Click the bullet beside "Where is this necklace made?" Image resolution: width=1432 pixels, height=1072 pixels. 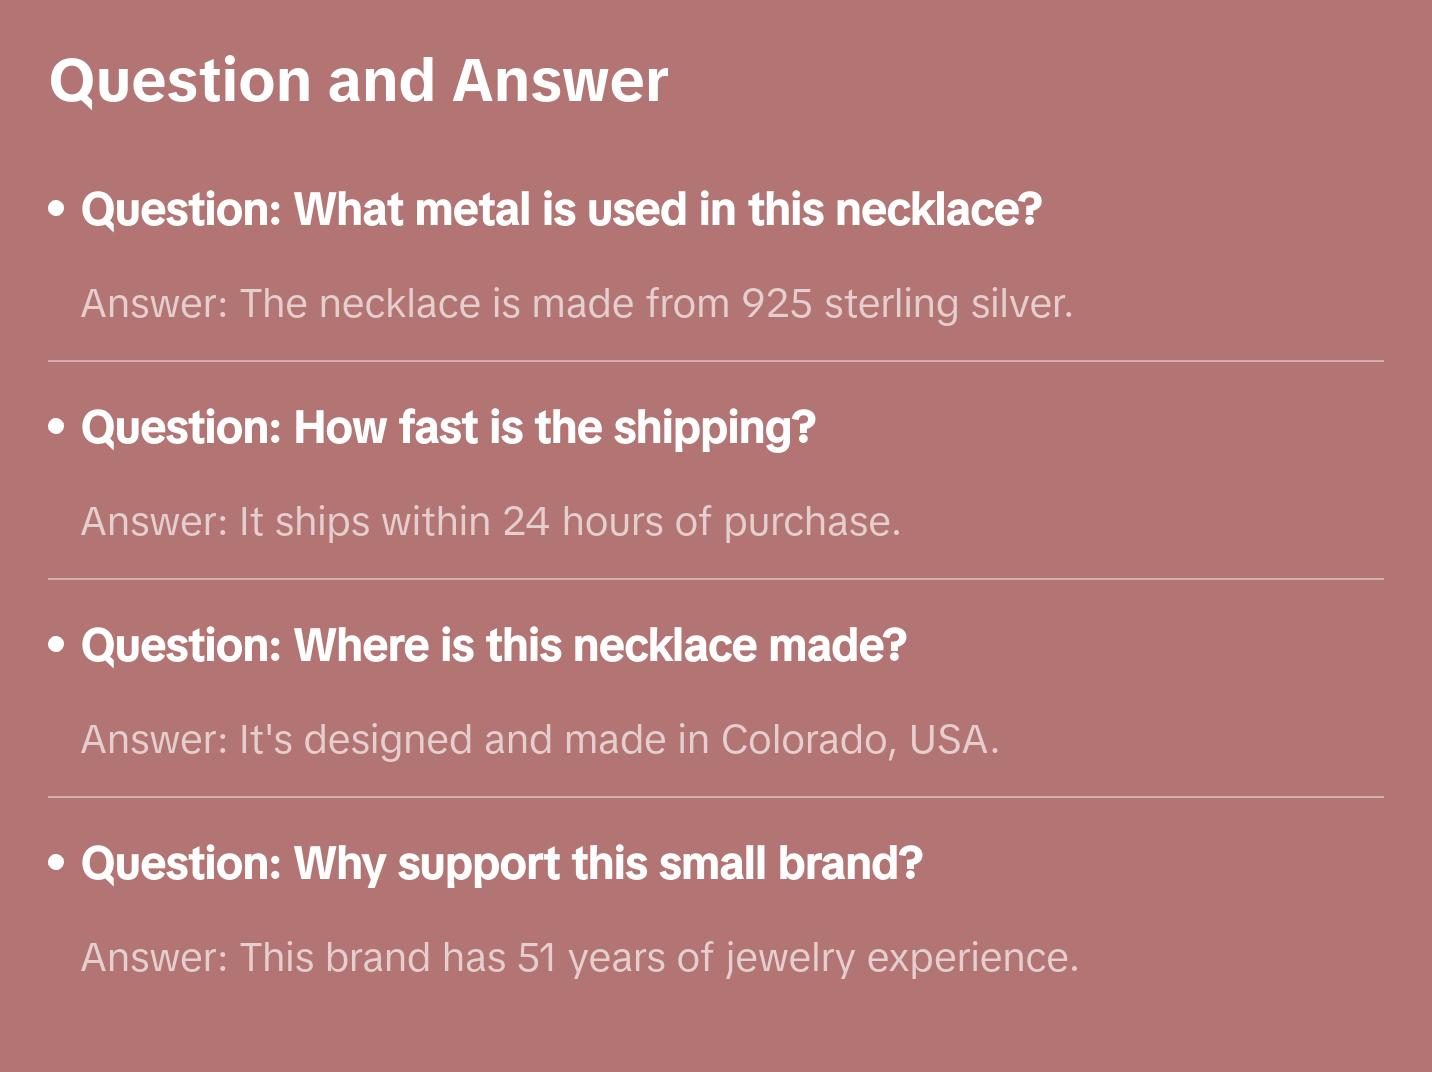[x=57, y=645]
